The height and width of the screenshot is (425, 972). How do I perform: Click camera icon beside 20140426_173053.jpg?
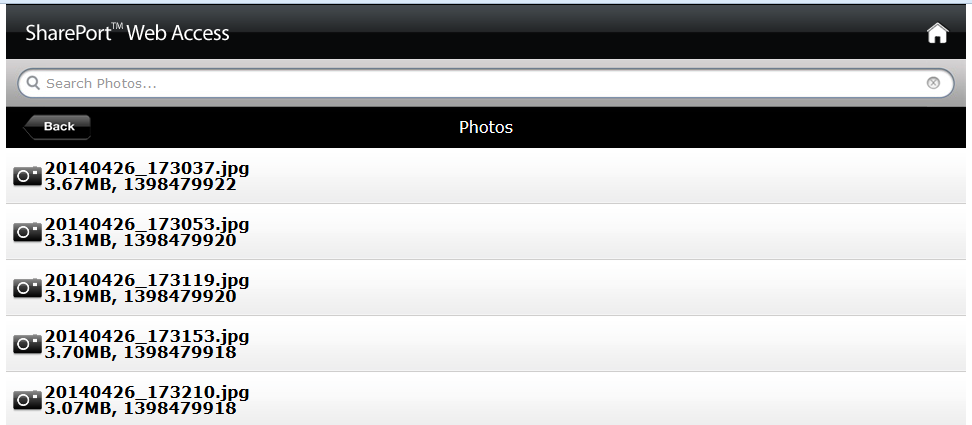(27, 232)
